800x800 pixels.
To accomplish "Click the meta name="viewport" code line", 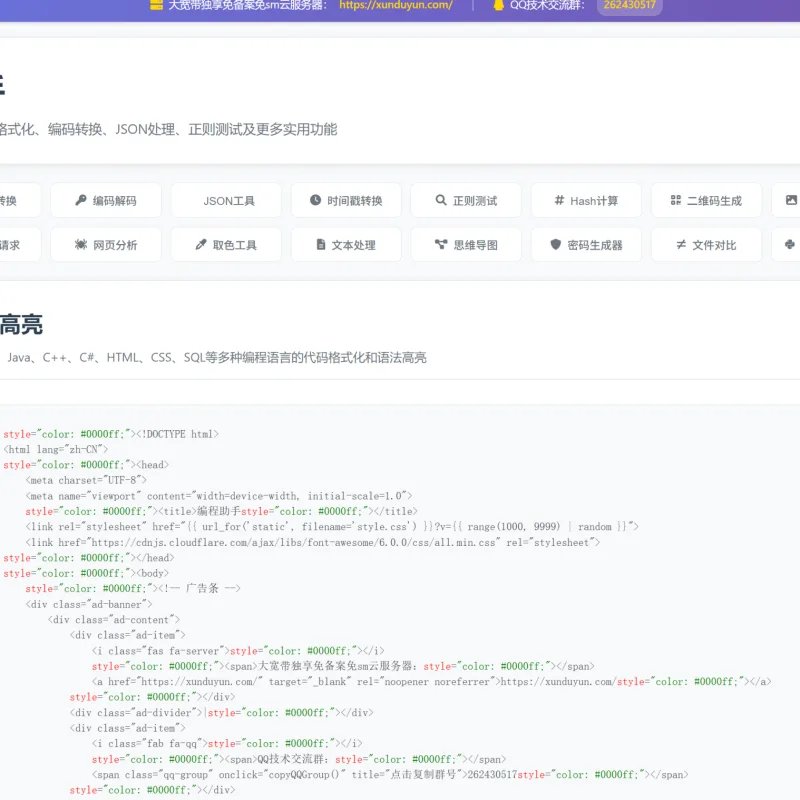I will (219, 496).
